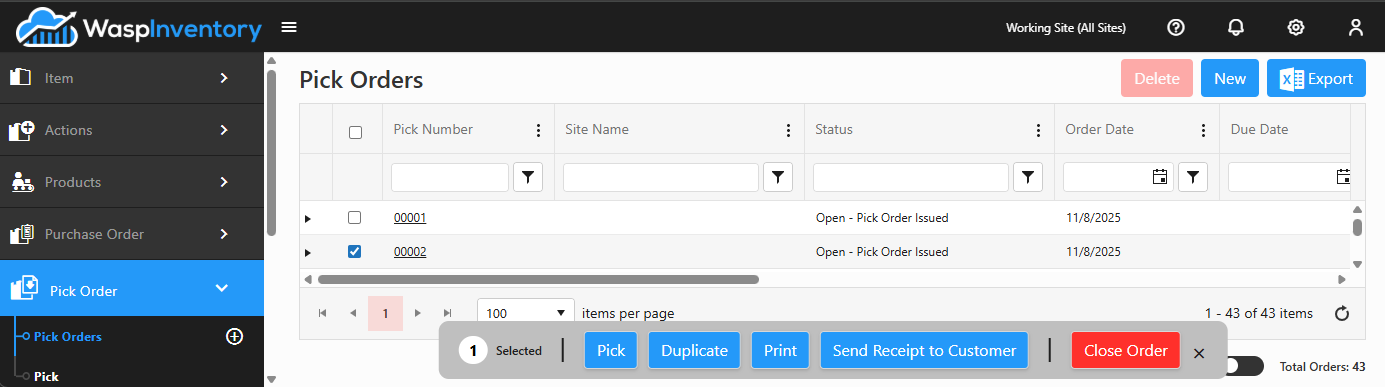Expand the Item menu chevron
The image size is (1385, 387).
coord(224,77)
